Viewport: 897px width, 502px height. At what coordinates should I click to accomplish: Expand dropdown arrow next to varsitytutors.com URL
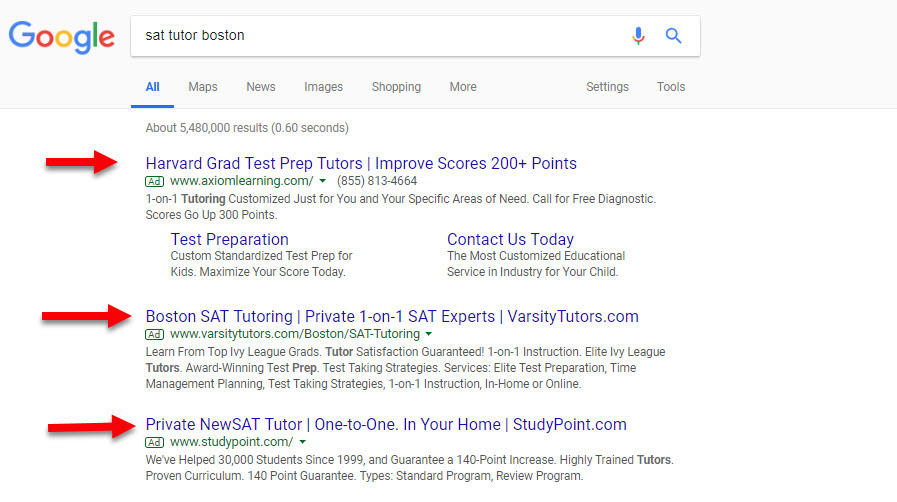pyautogui.click(x=428, y=334)
